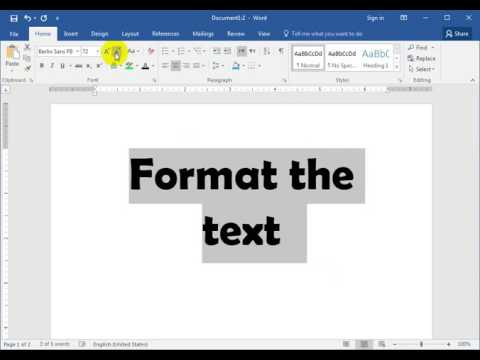Click Sign in
The height and width of the screenshot is (360, 480).
point(375,18)
